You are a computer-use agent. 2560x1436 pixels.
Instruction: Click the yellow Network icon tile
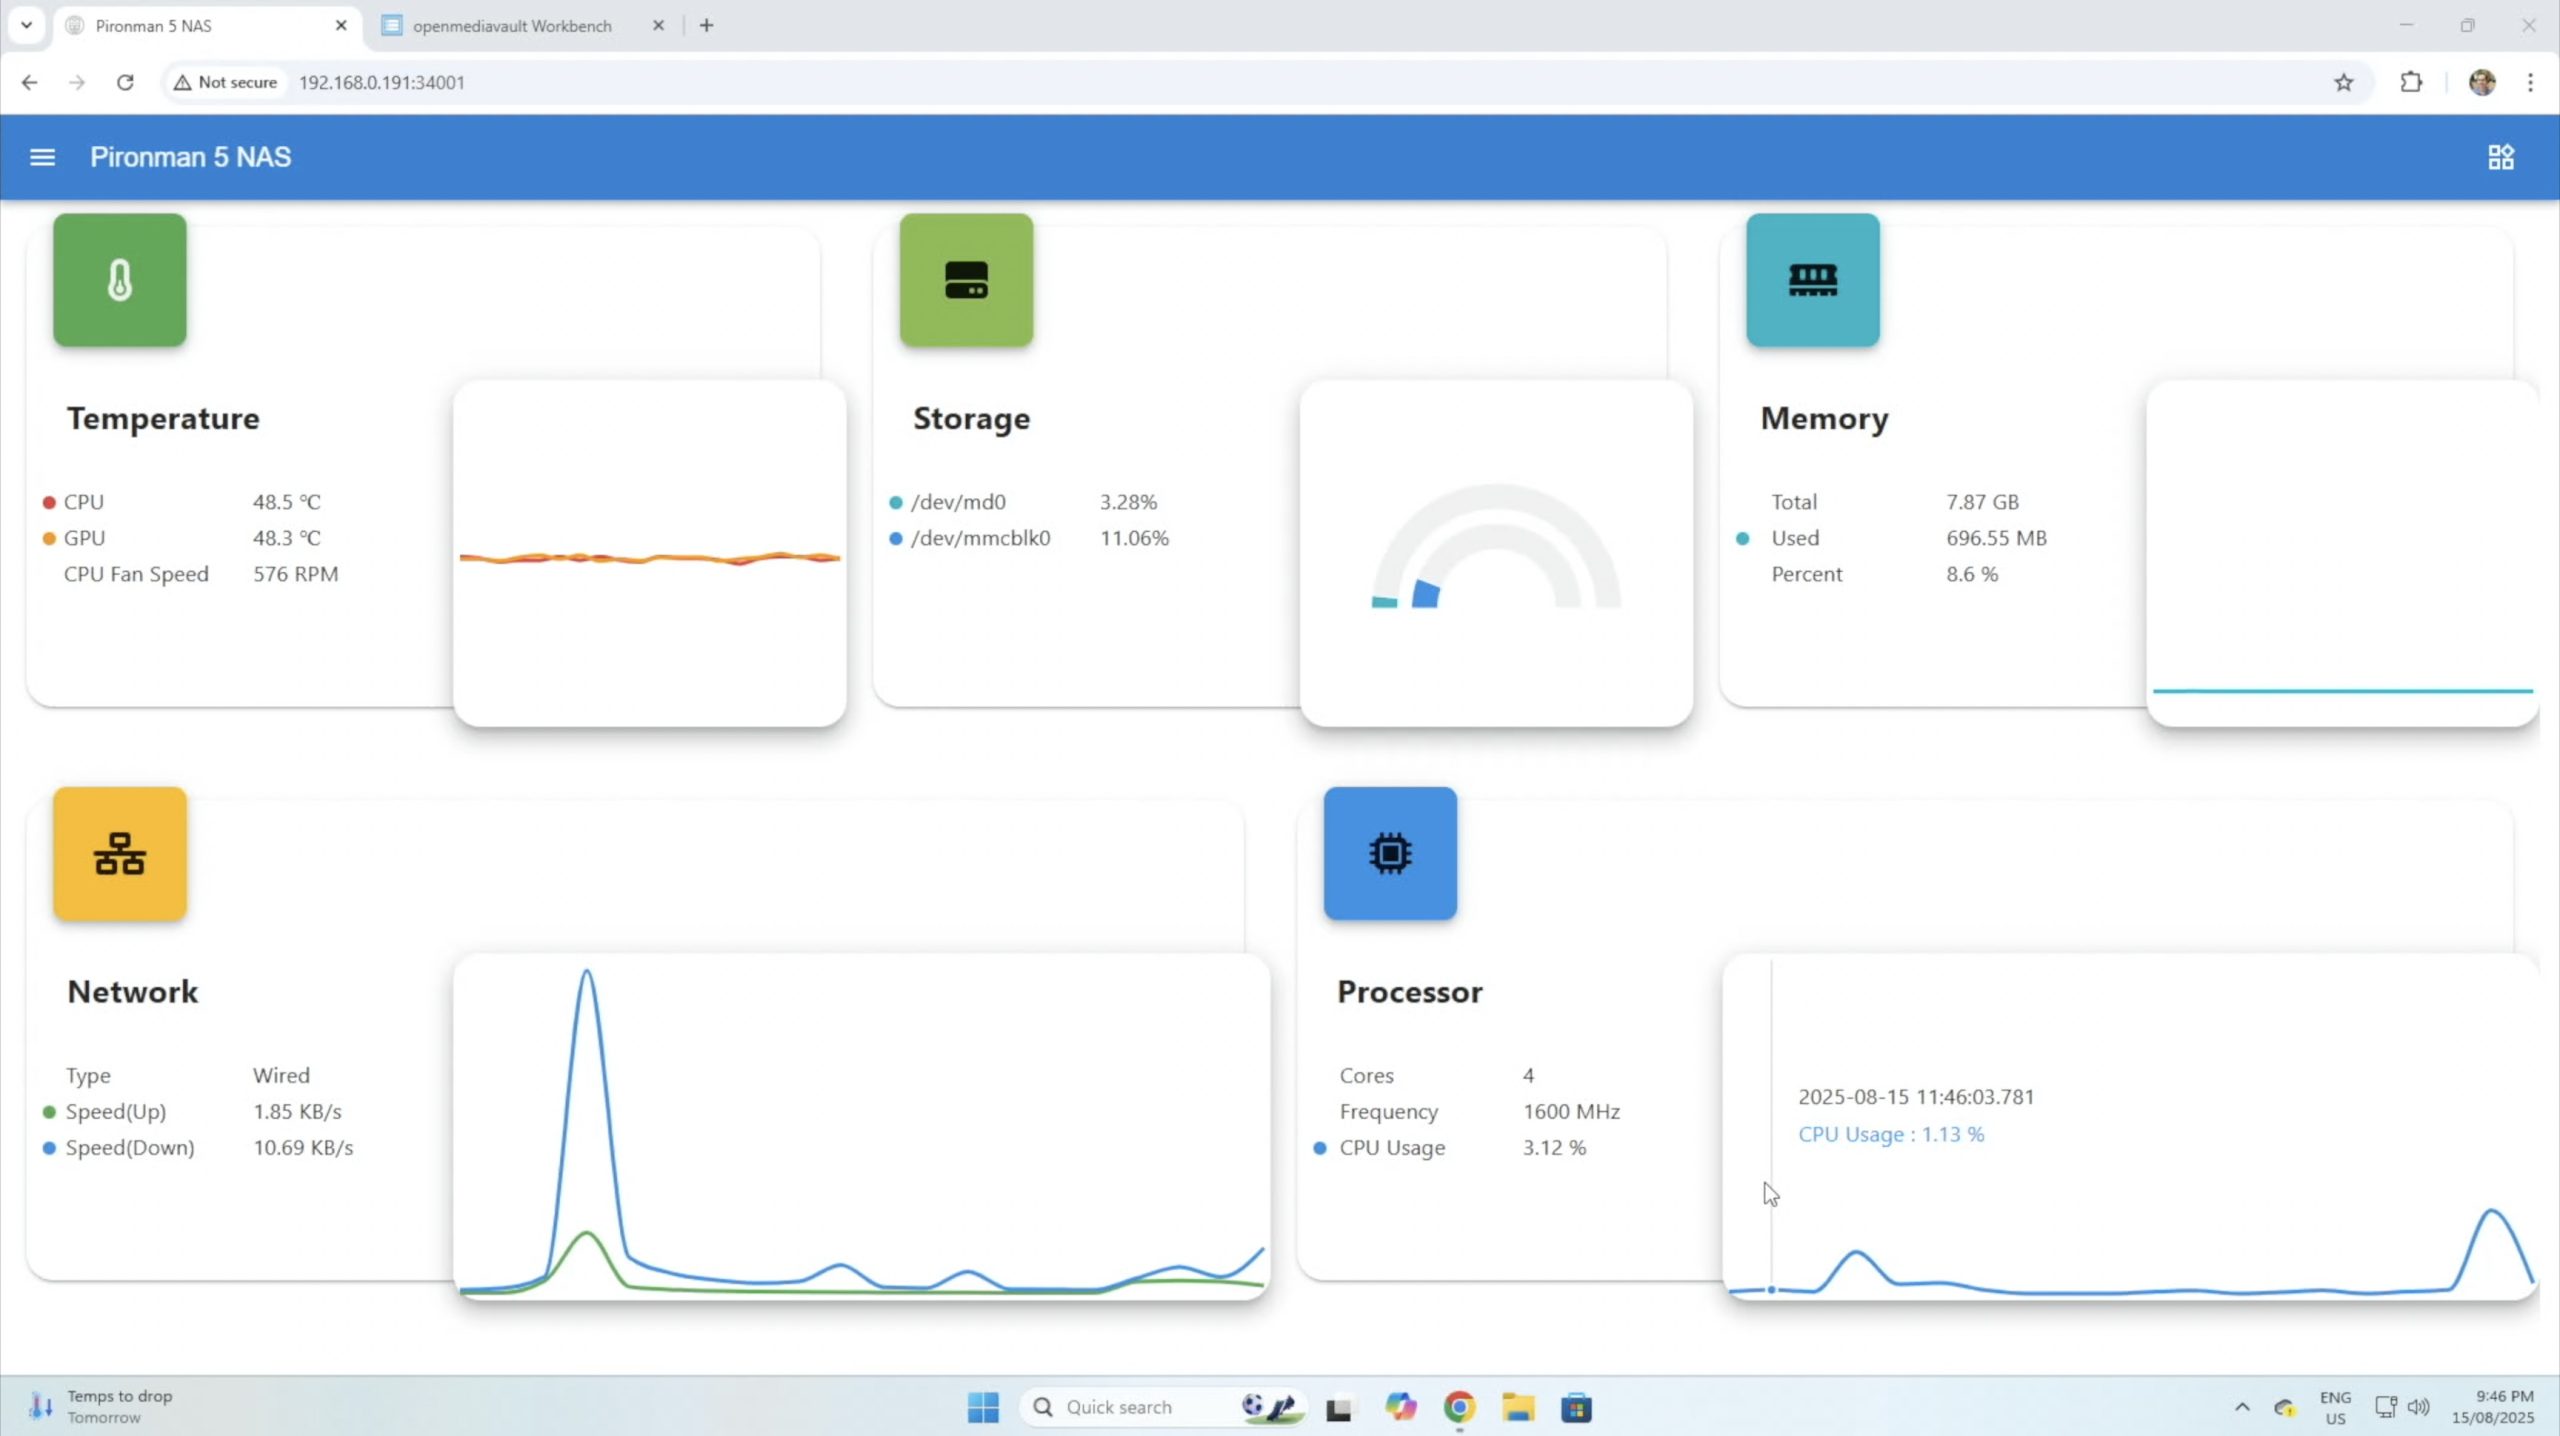pos(120,853)
